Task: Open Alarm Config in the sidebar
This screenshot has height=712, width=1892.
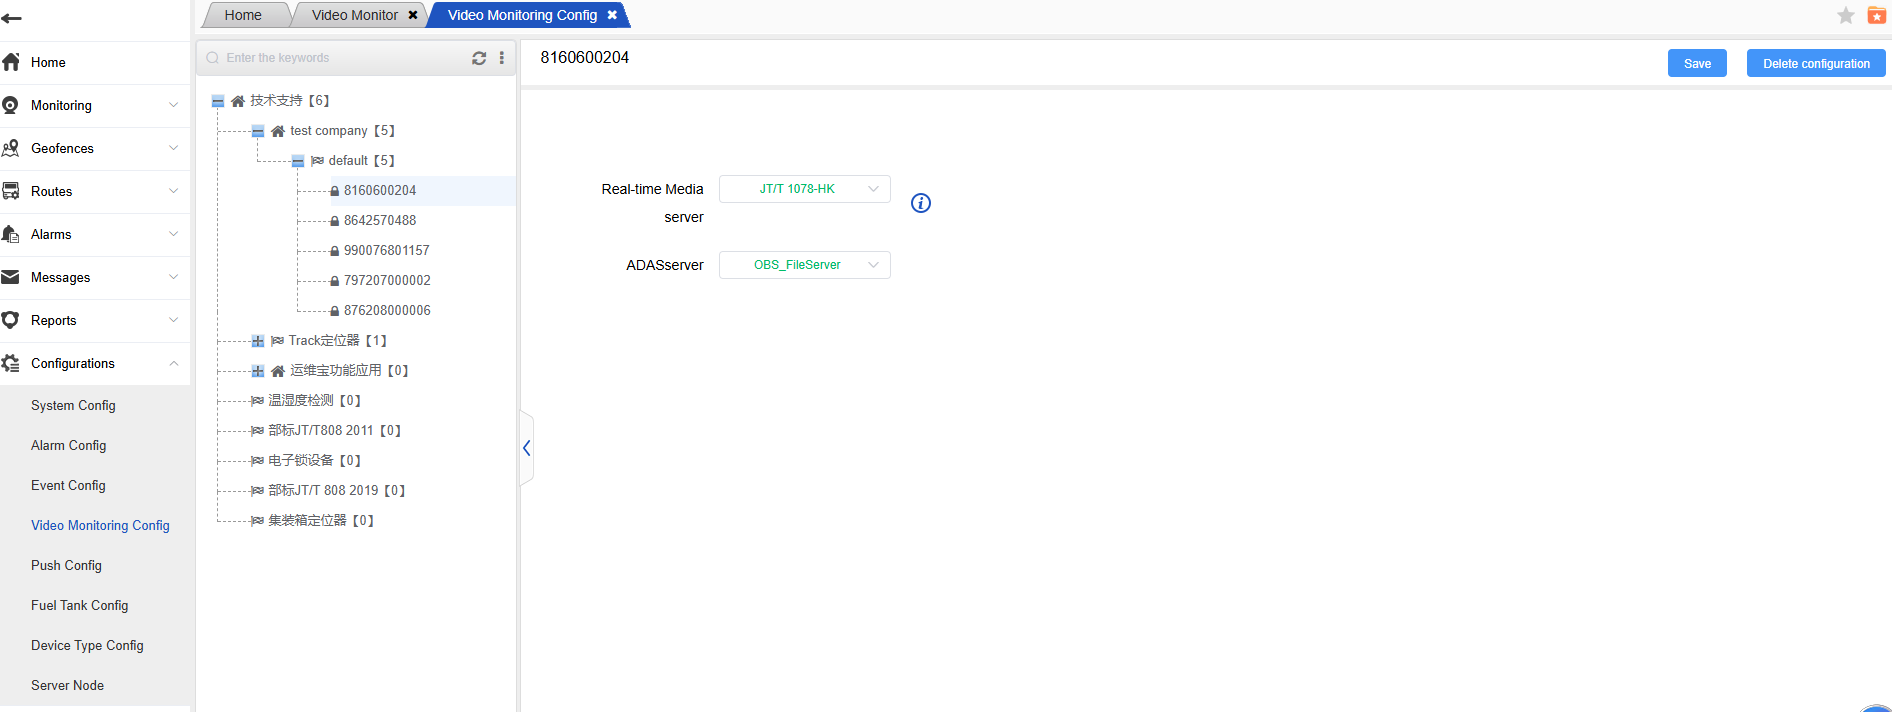Action: point(68,445)
